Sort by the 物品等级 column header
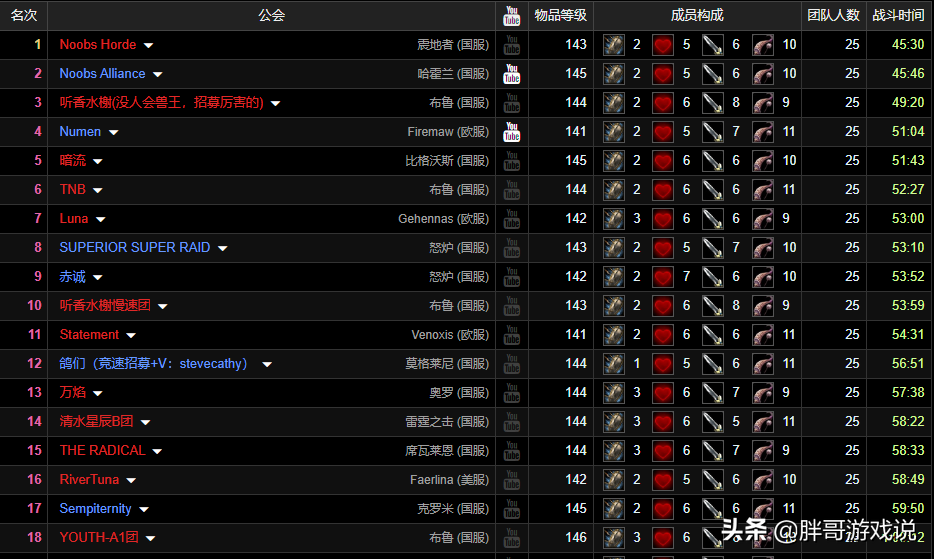The width and height of the screenshot is (934, 559). point(560,16)
